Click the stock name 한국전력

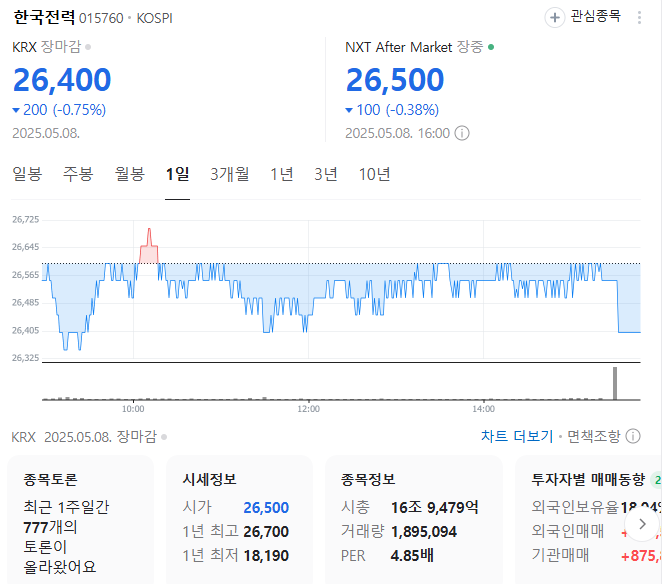coord(44,18)
